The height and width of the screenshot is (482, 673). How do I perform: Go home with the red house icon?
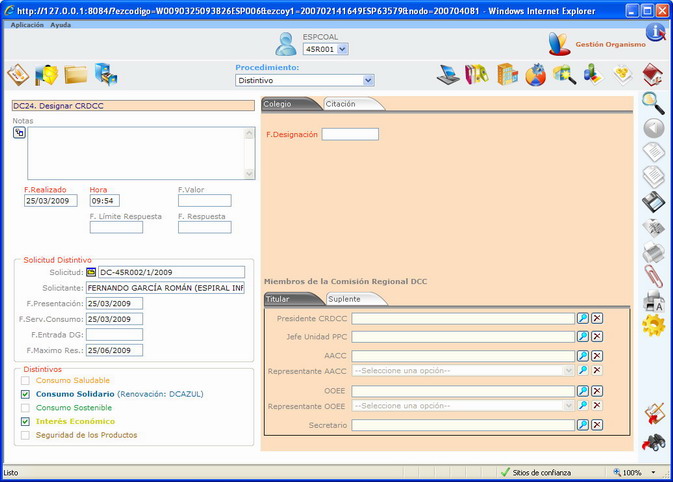point(653,75)
